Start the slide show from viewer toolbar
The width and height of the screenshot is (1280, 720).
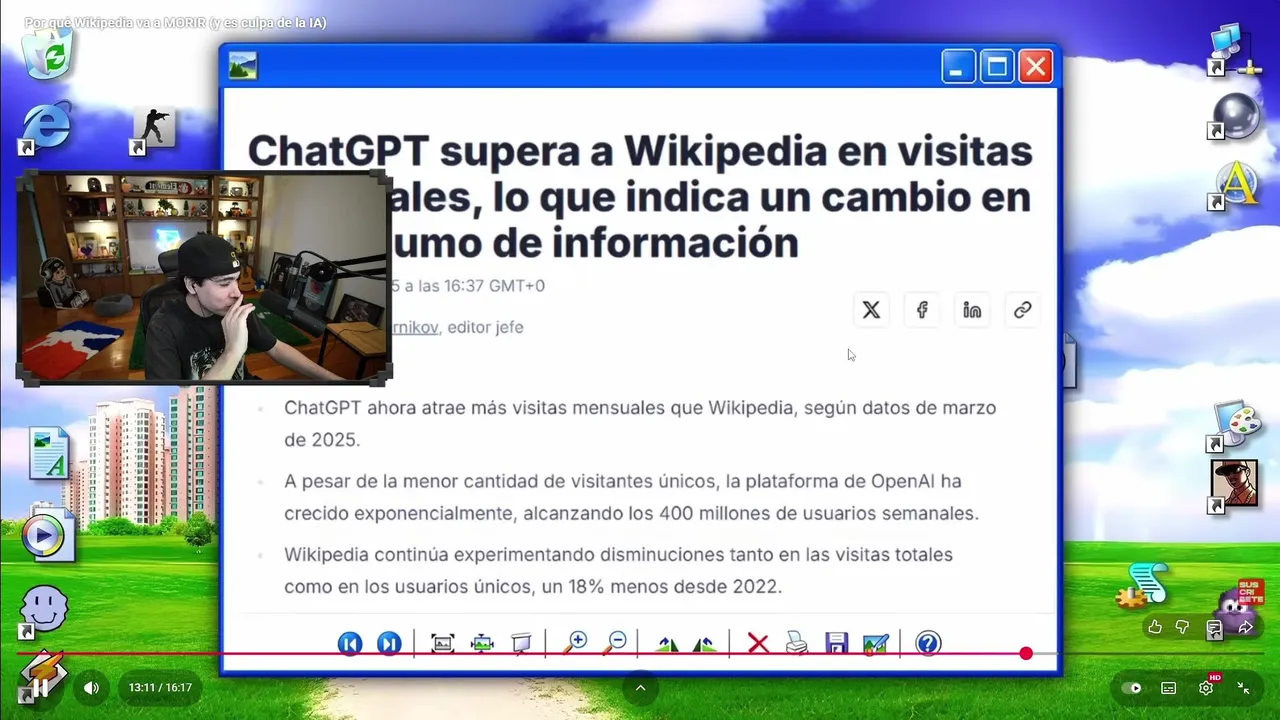(x=521, y=644)
